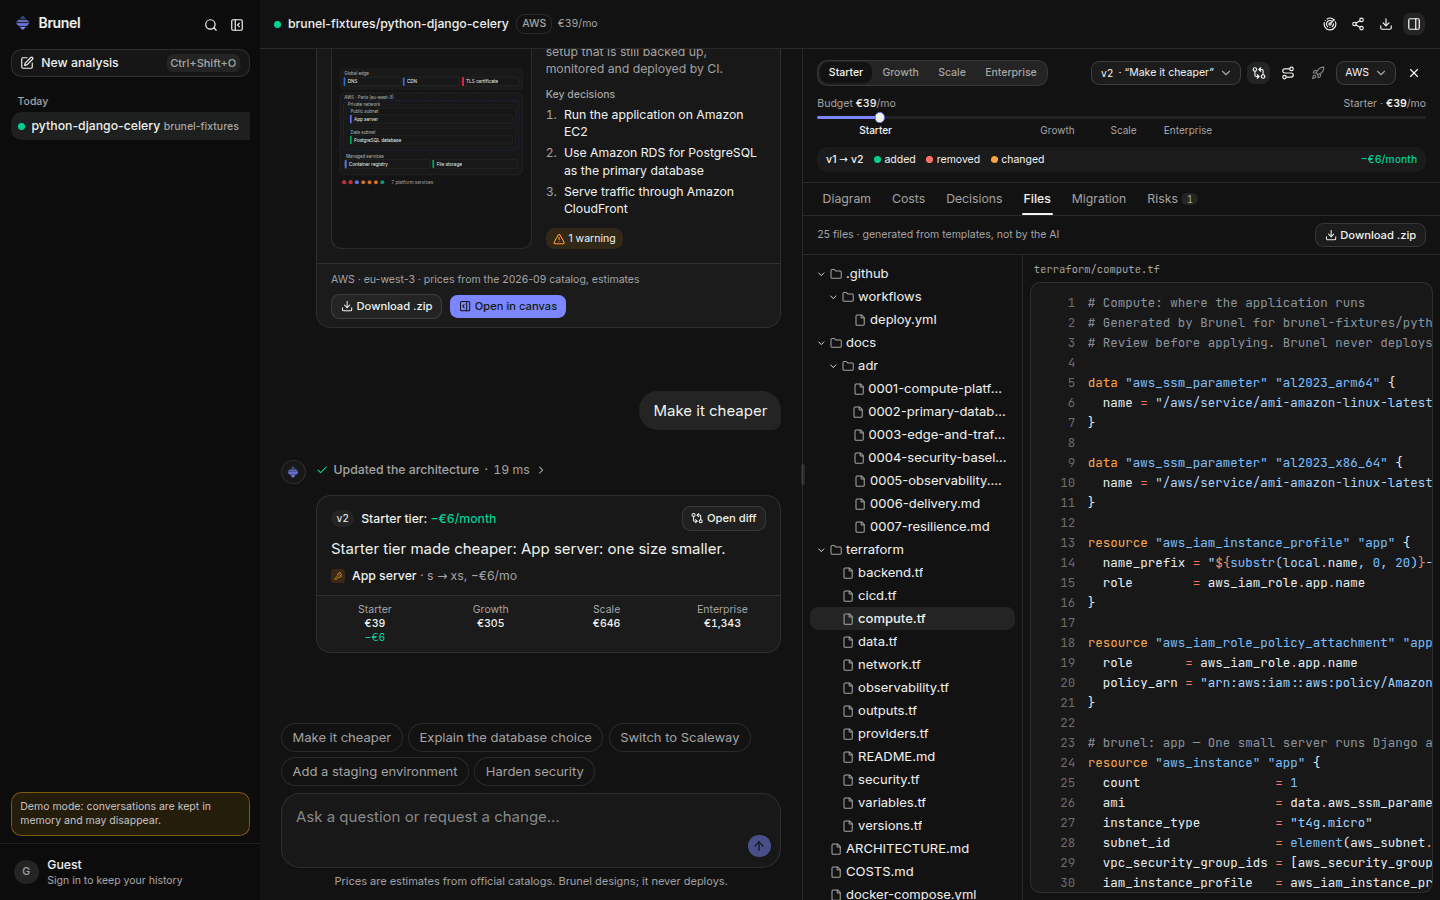The image size is (1440, 900).
Task: Close the canvas panel with the X
Action: (1414, 73)
